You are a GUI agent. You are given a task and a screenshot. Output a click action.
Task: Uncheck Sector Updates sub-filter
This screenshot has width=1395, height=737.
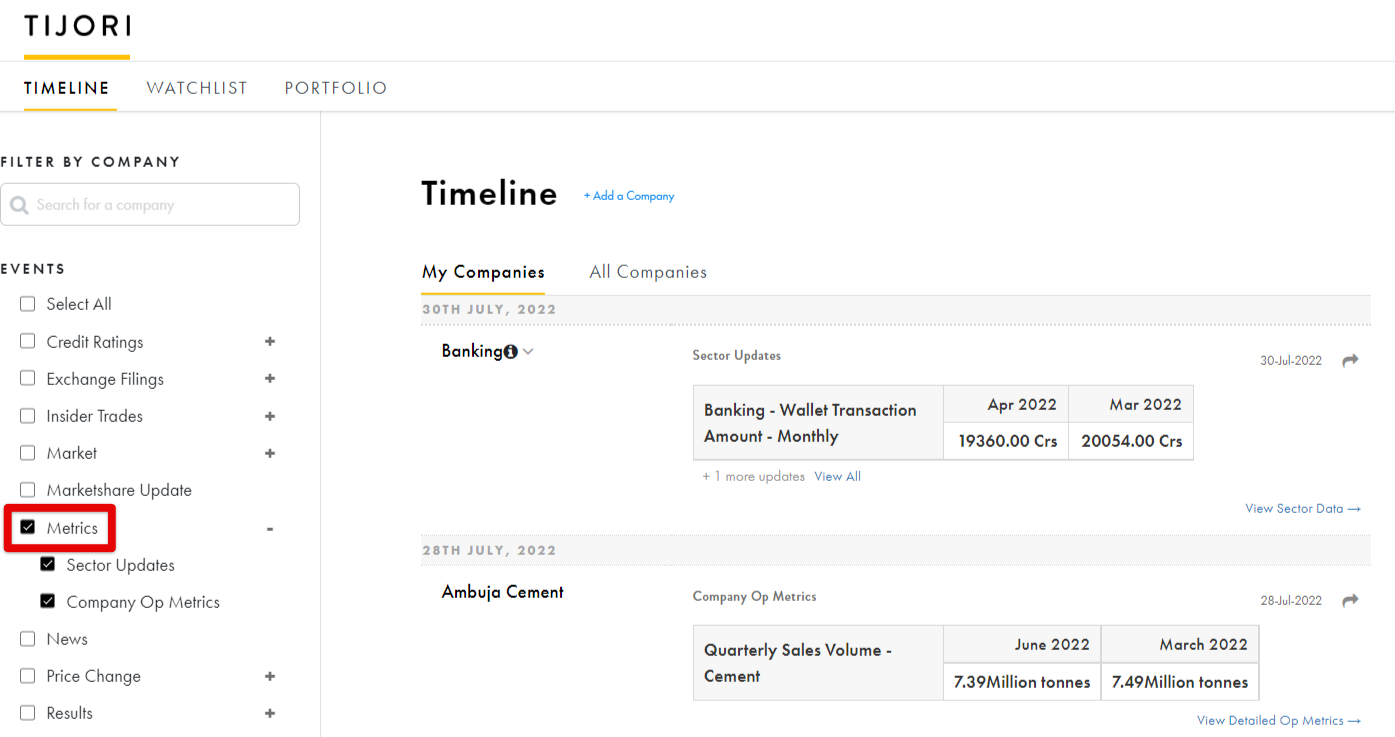[x=47, y=564]
